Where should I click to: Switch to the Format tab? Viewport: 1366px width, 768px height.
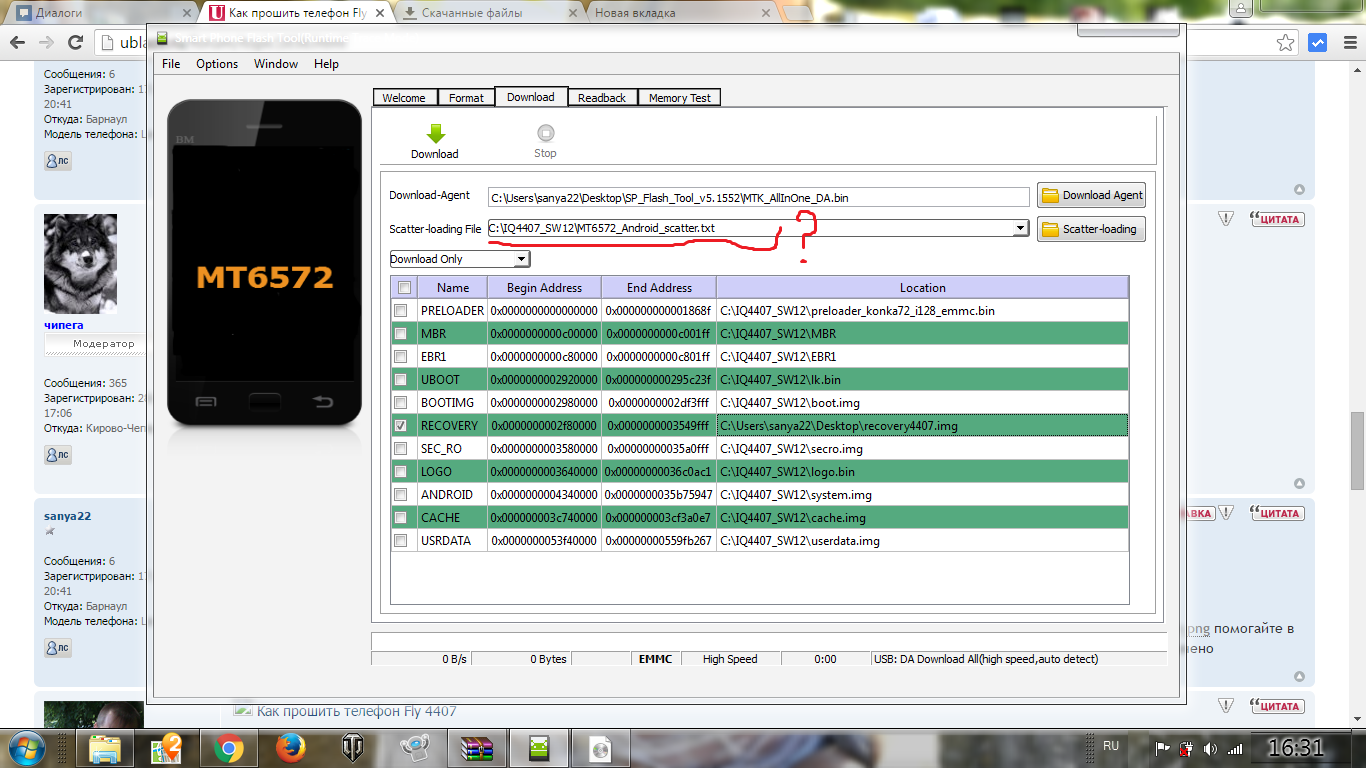tap(466, 98)
